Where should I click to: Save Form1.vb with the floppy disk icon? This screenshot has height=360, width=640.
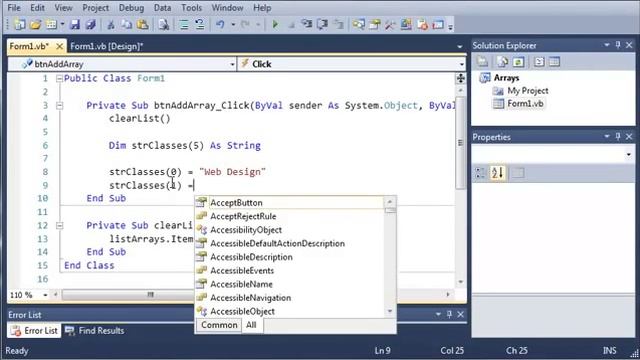pos(75,25)
